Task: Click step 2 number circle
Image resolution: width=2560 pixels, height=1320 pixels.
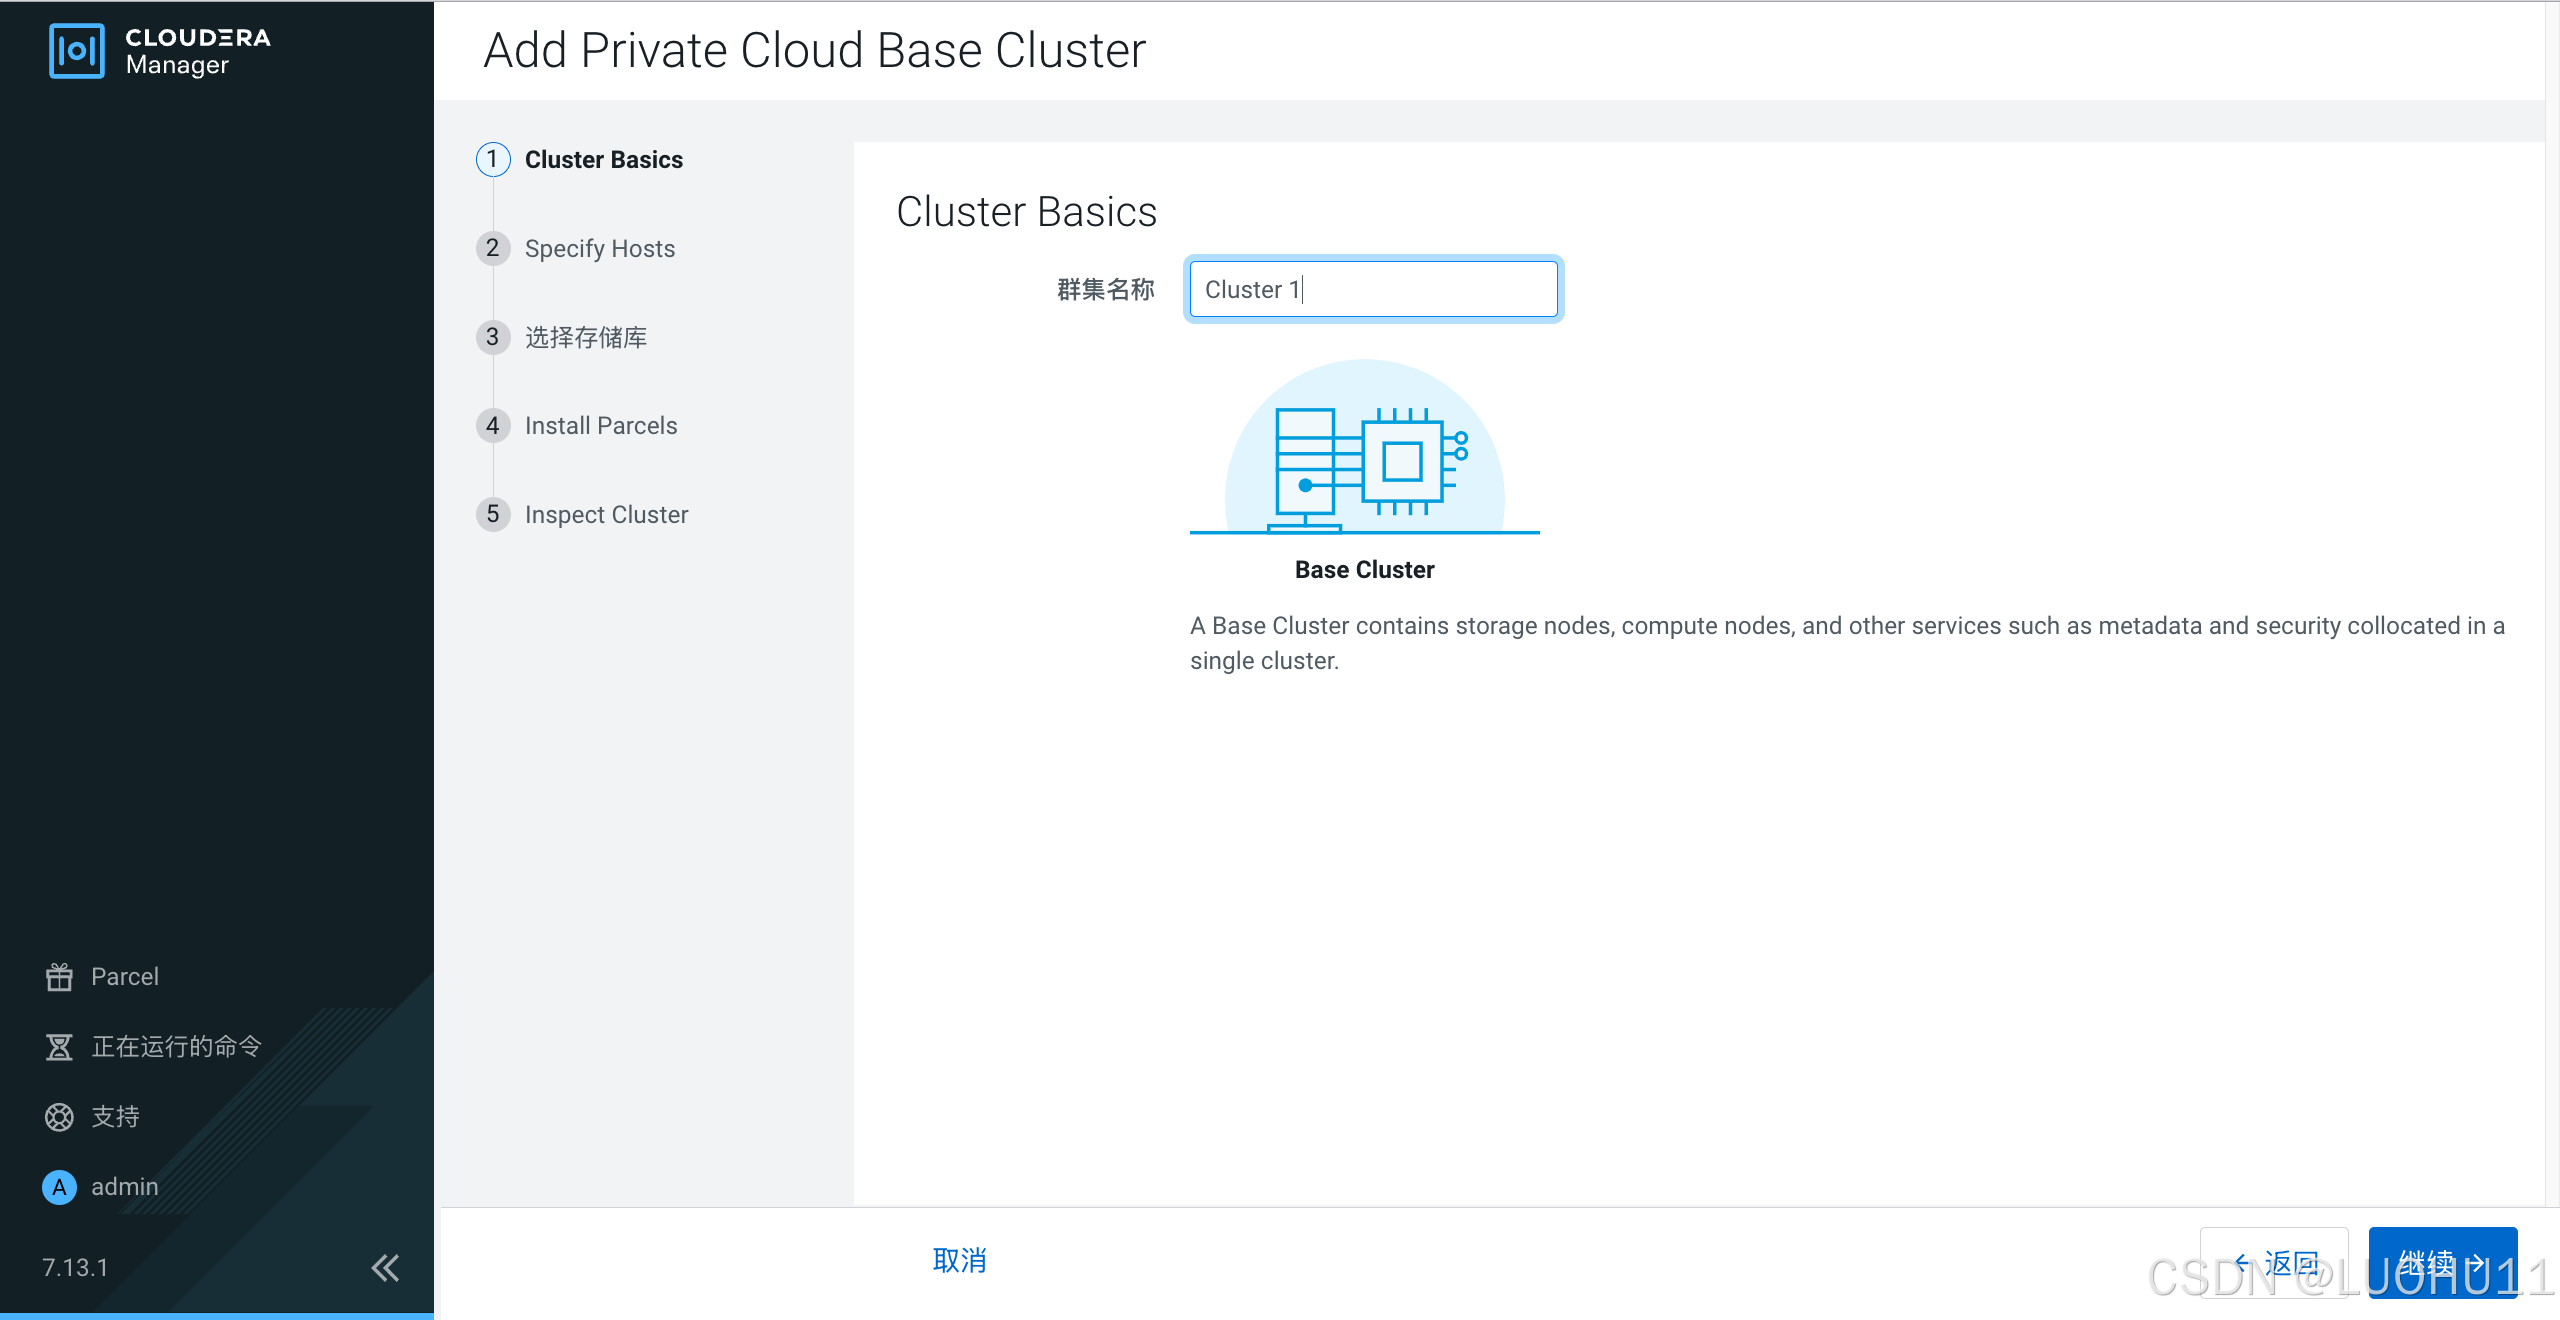Action: 493,249
